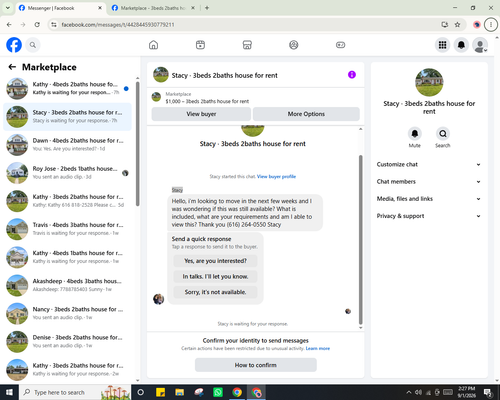Open Kathy 3beds 2baths chat from 2w ago
This screenshot has width=500, height=400.
[67, 370]
